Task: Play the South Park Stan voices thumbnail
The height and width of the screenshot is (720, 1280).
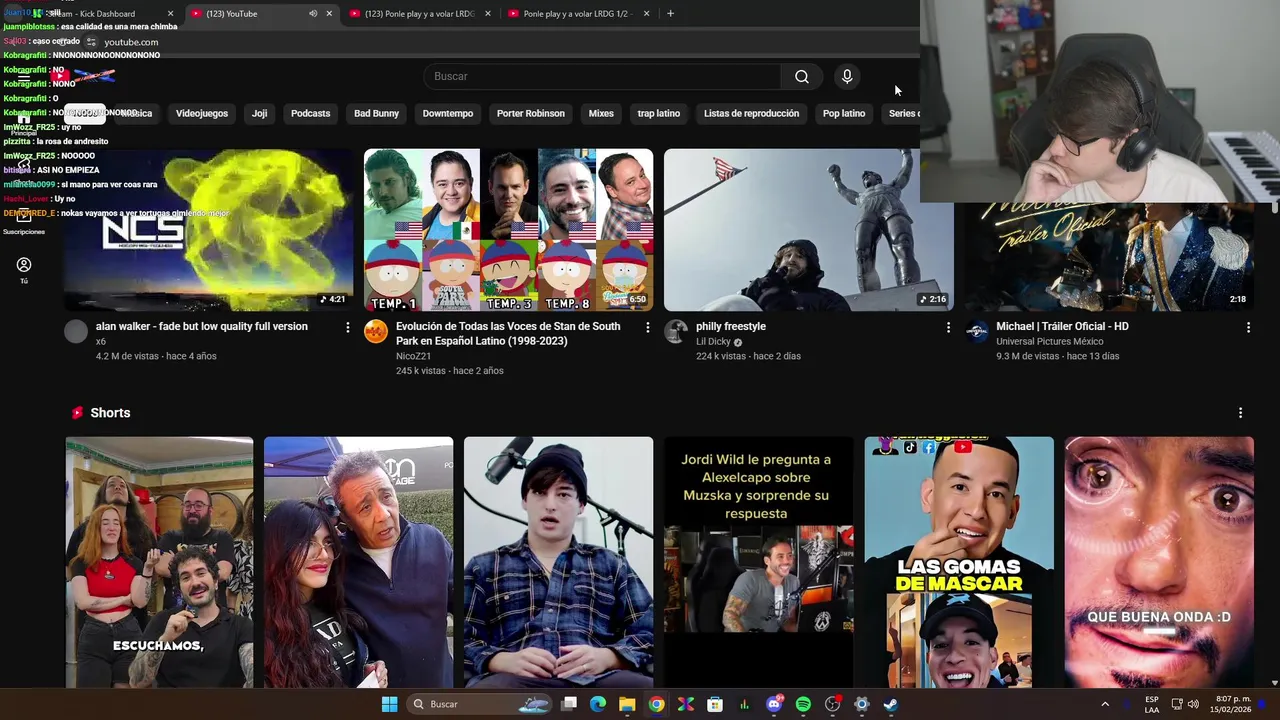Action: pyautogui.click(x=508, y=230)
